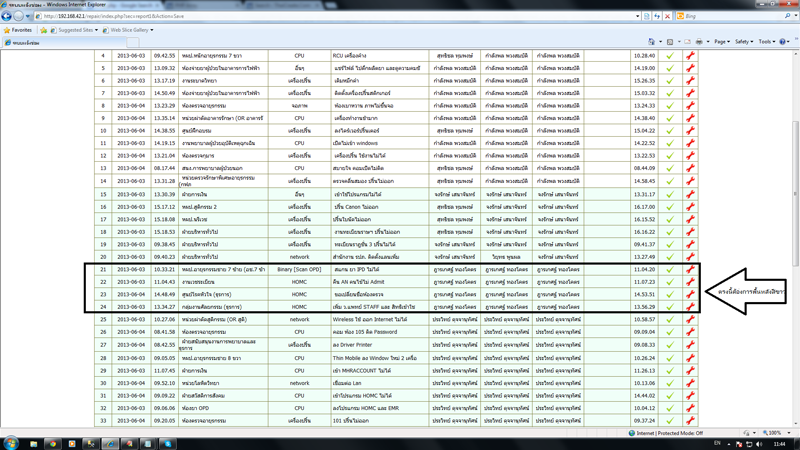Open Web Slice Gallery link
Image resolution: width=800 pixels, height=450 pixels.
(x=128, y=30)
